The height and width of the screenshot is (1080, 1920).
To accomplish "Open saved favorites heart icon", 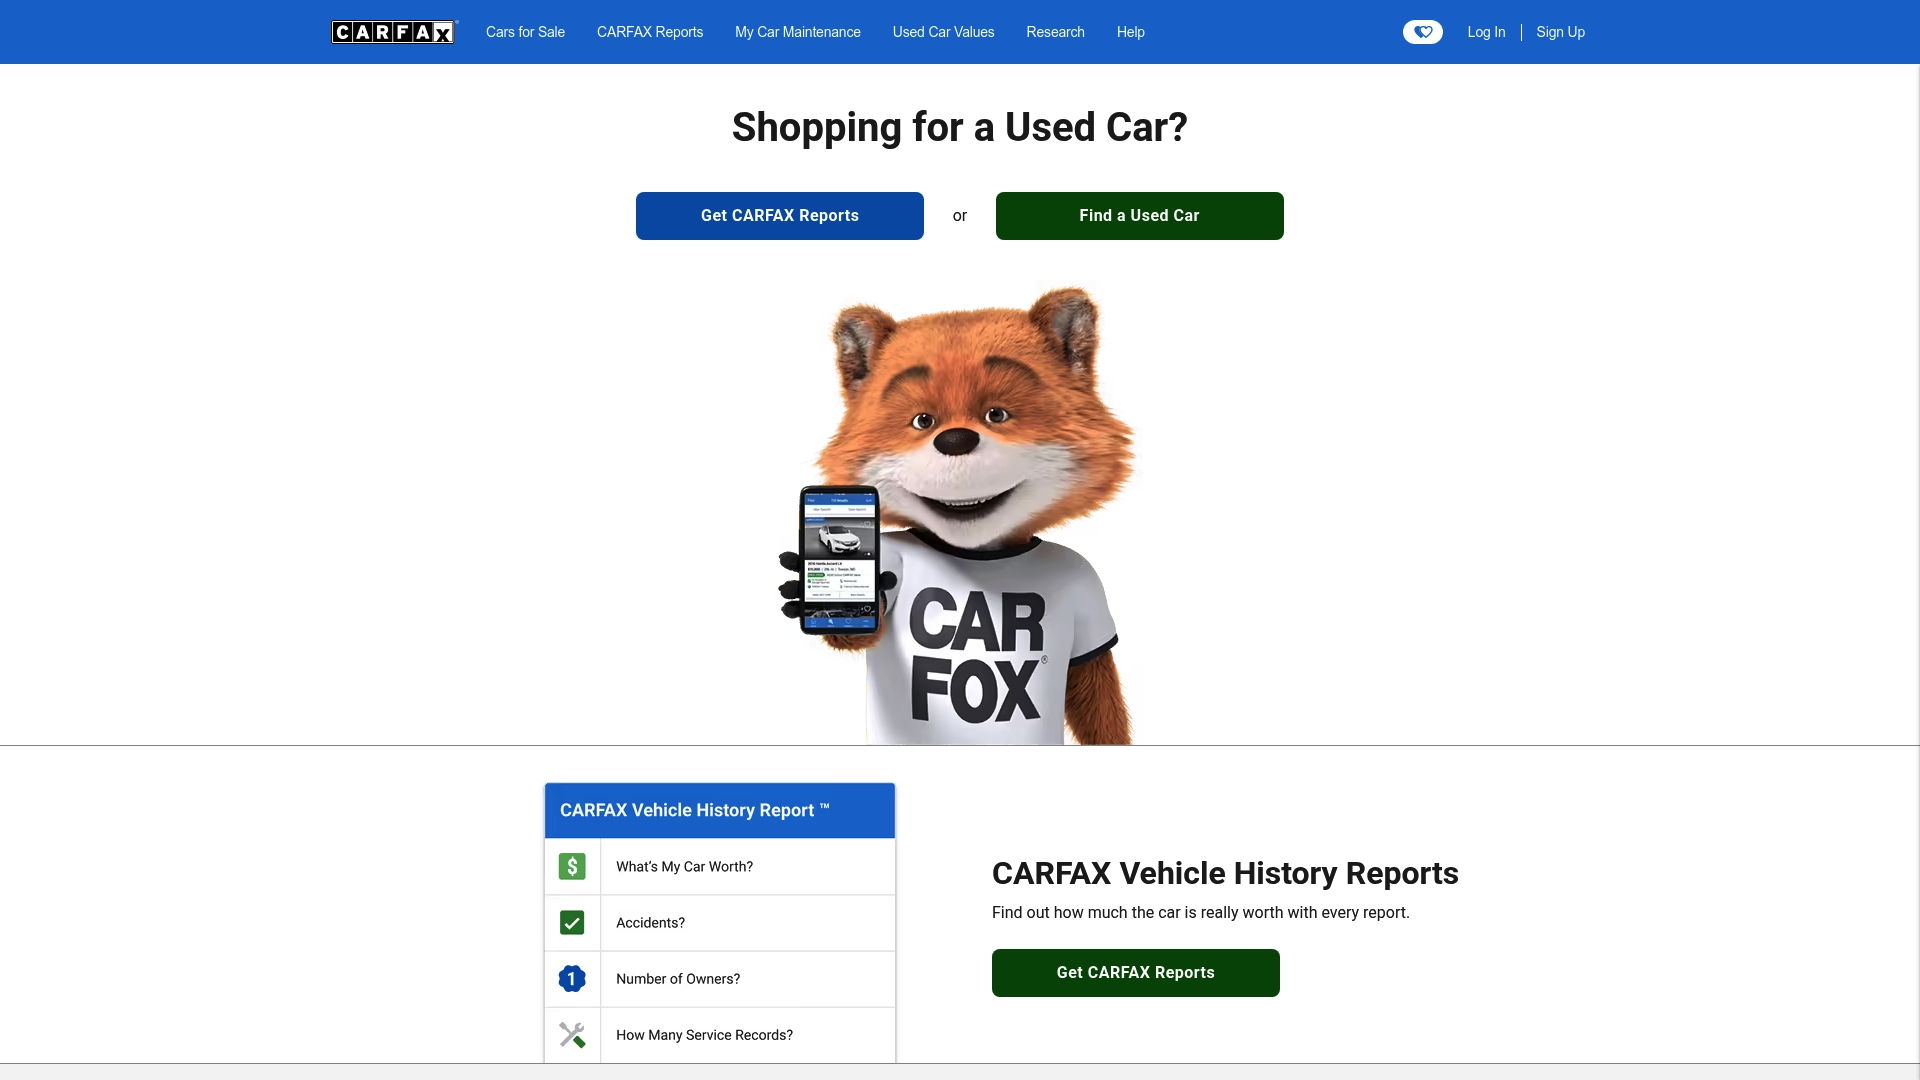I will [x=1422, y=32].
